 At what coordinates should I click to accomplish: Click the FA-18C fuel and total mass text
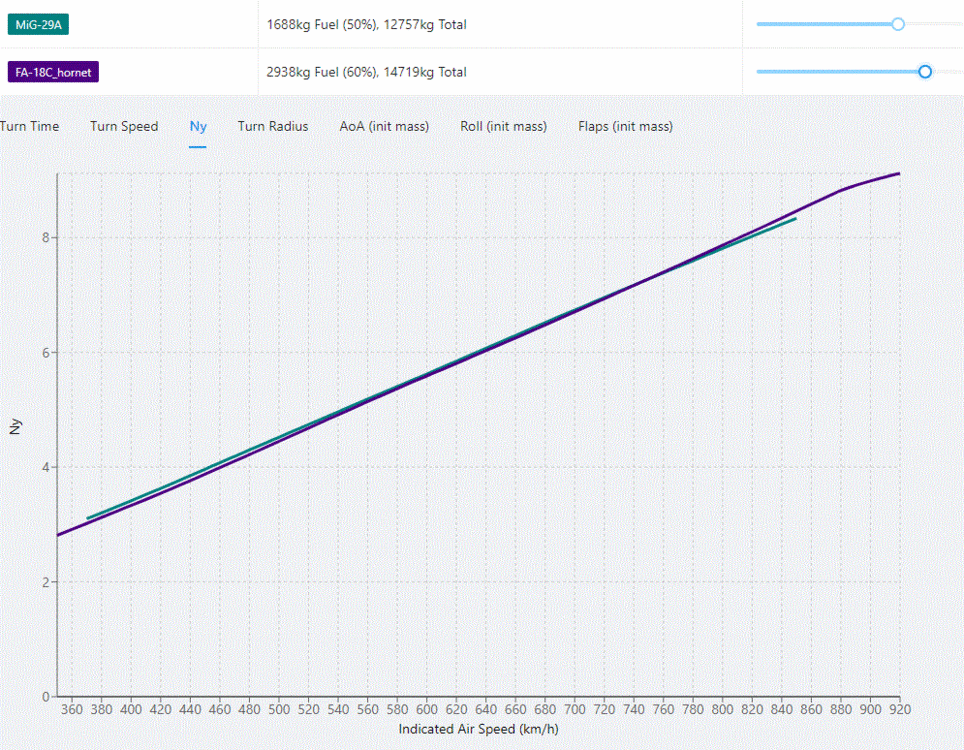tap(366, 72)
